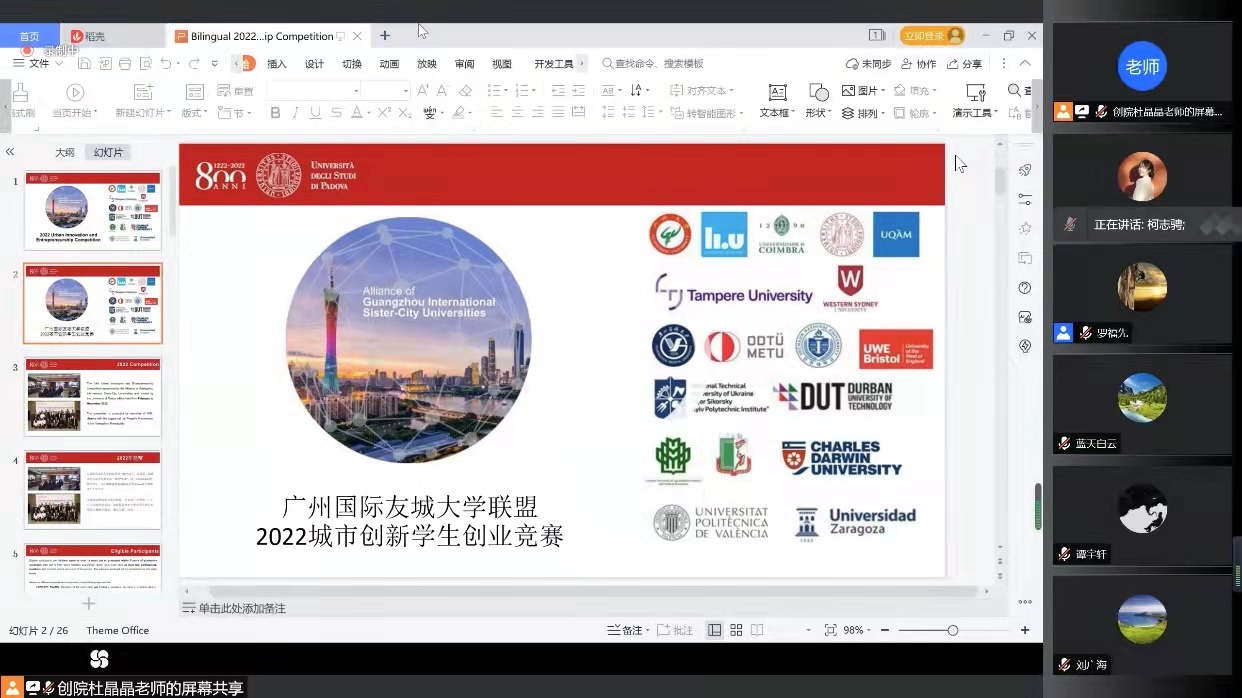Click the Print Preview icon

pyautogui.click(x=145, y=64)
